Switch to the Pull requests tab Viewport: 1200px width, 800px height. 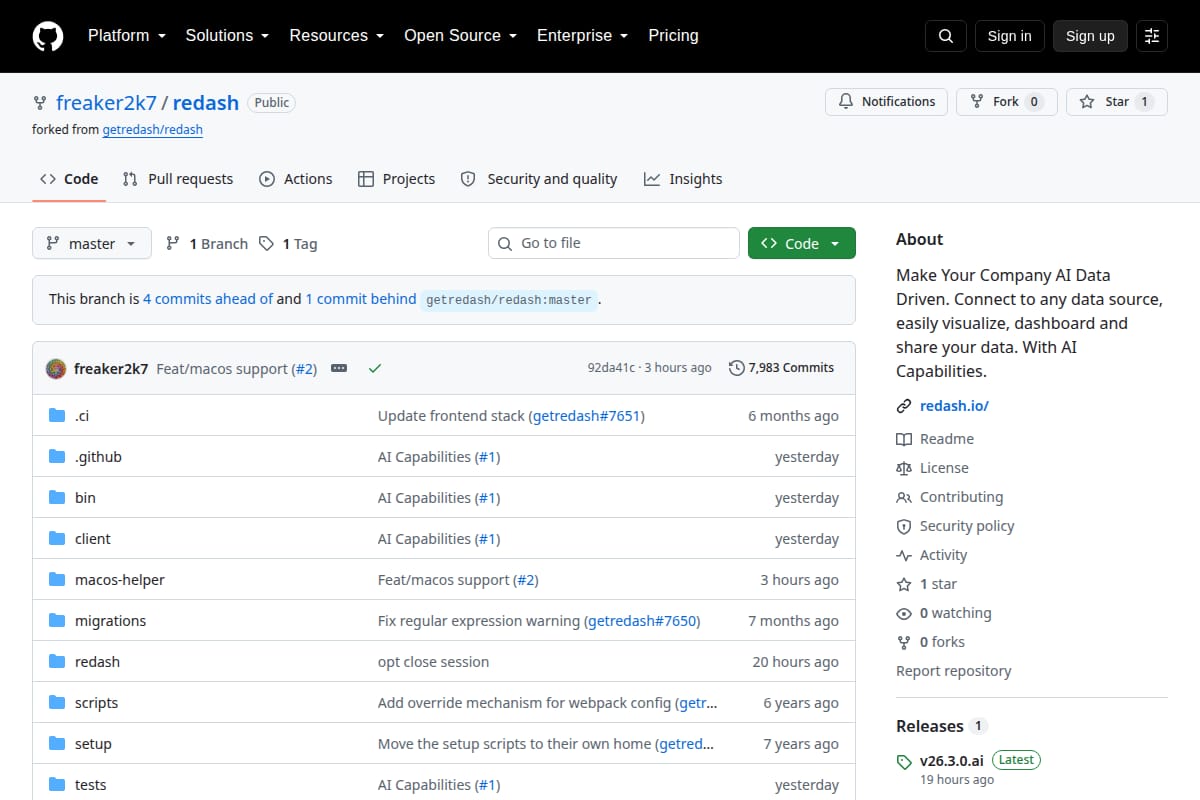pyautogui.click(x=178, y=179)
